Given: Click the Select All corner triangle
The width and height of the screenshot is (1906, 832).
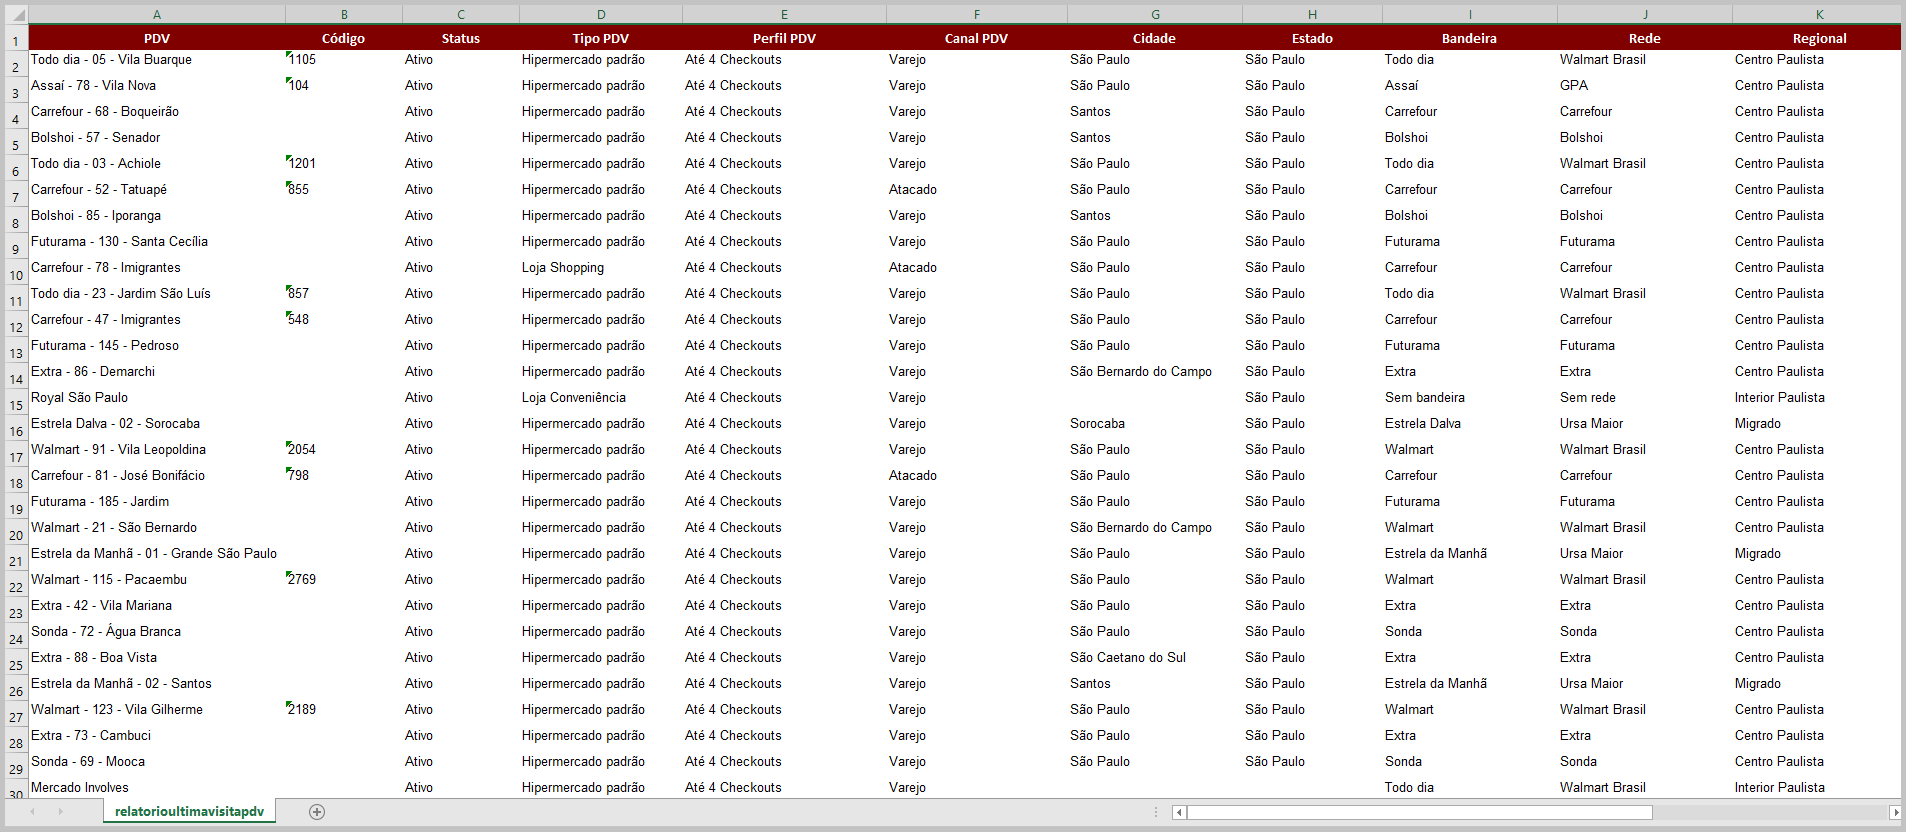Looking at the screenshot, I should click(x=15, y=14).
